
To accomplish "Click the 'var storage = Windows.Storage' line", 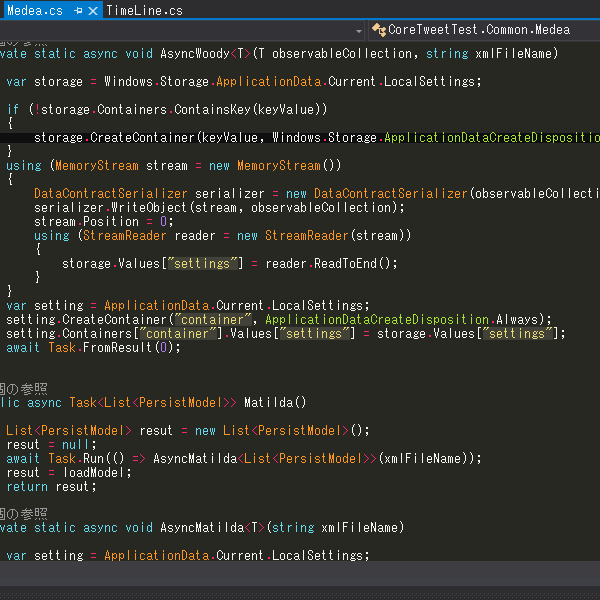I will 244,82.
